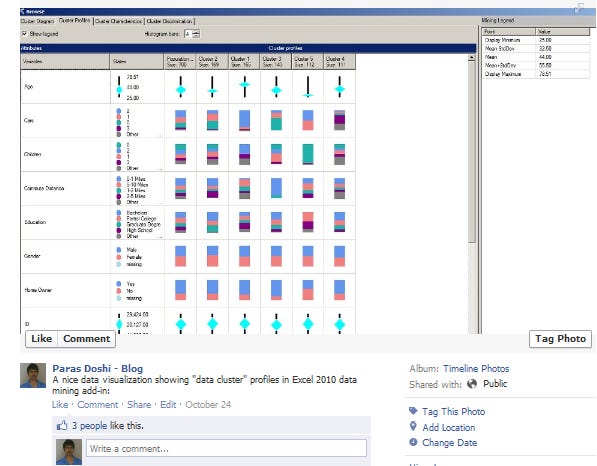Click the location pin icon
The width and height of the screenshot is (597, 466).
coord(413,426)
